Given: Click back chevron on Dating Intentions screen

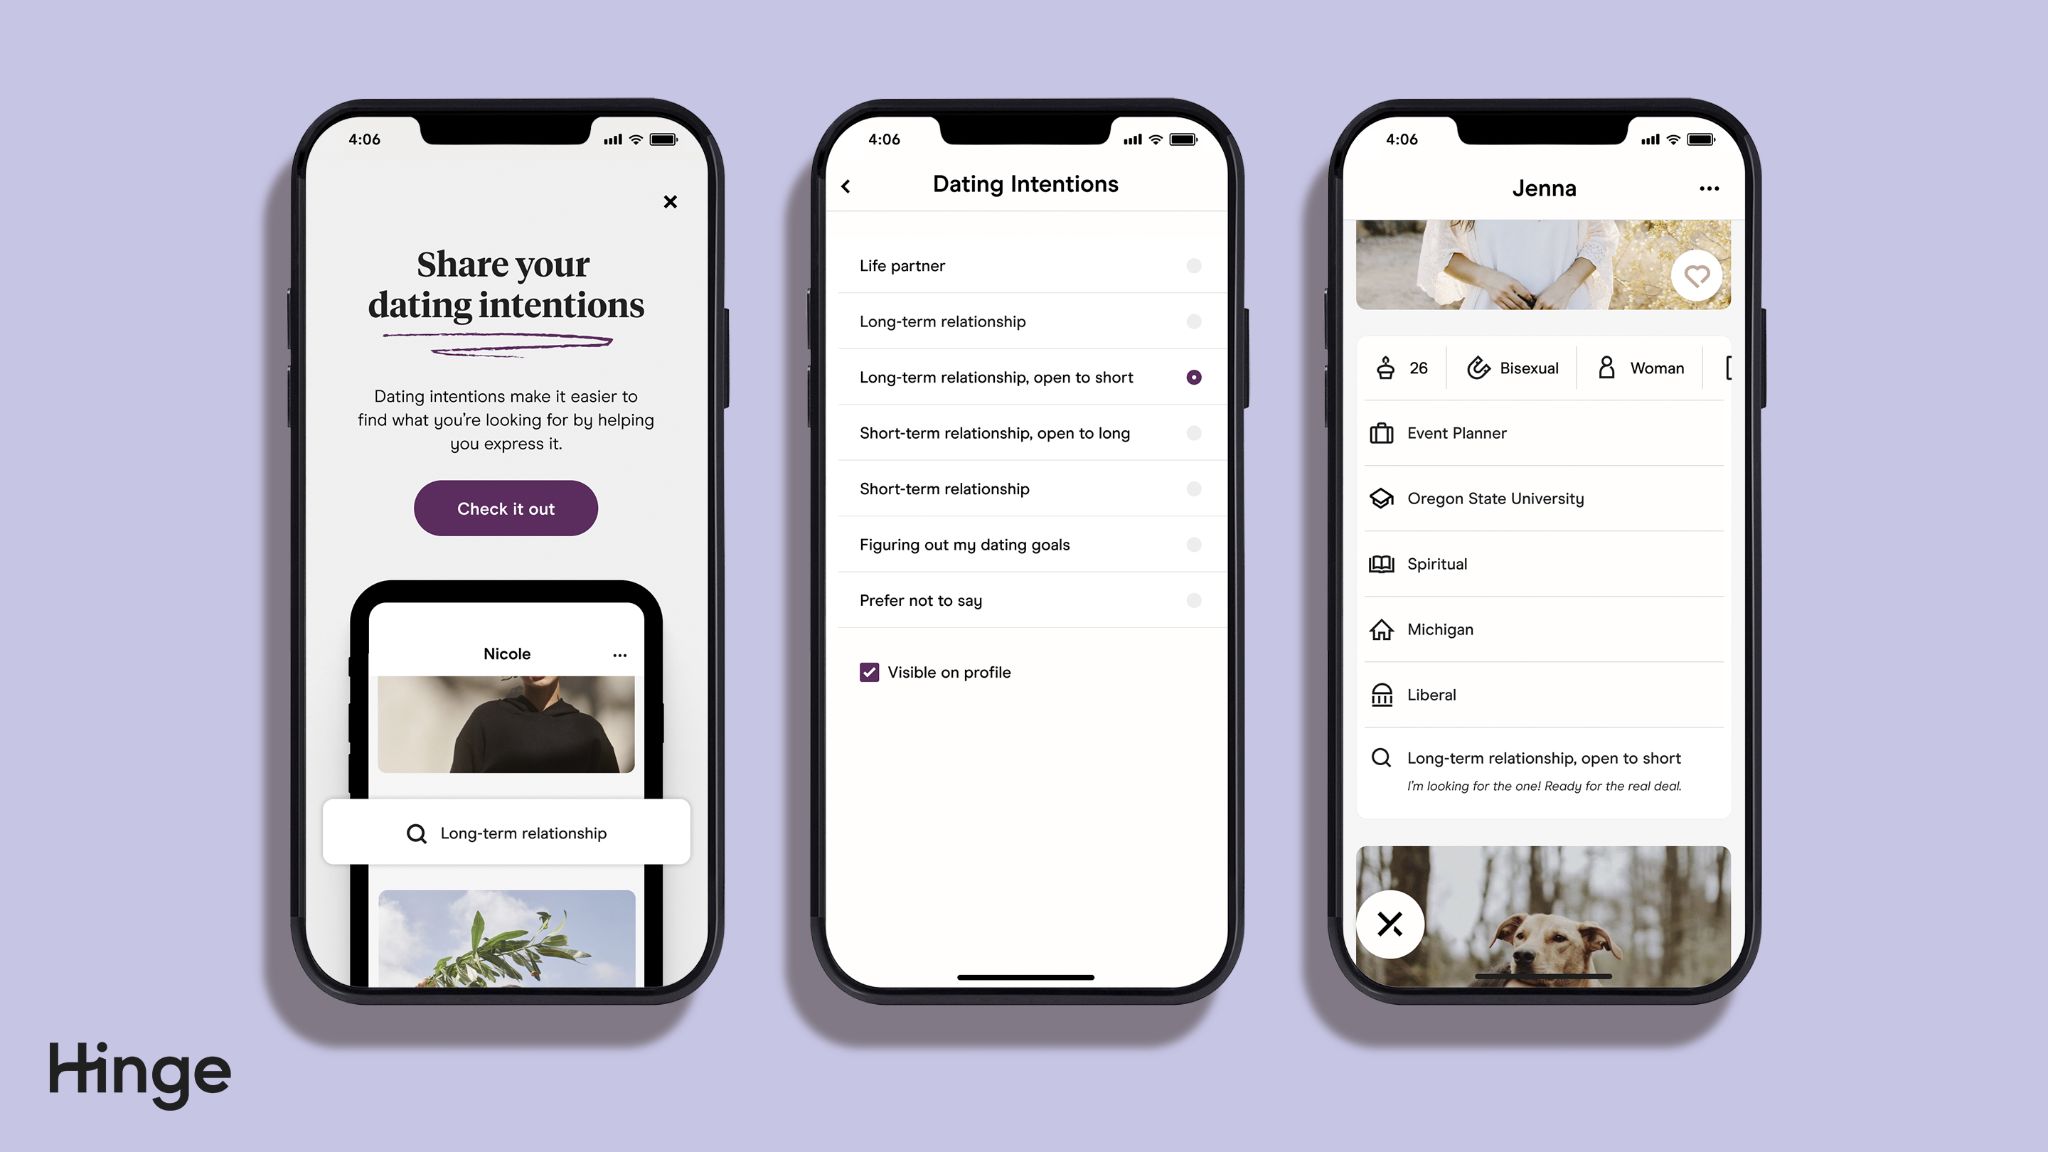Looking at the screenshot, I should point(845,184).
